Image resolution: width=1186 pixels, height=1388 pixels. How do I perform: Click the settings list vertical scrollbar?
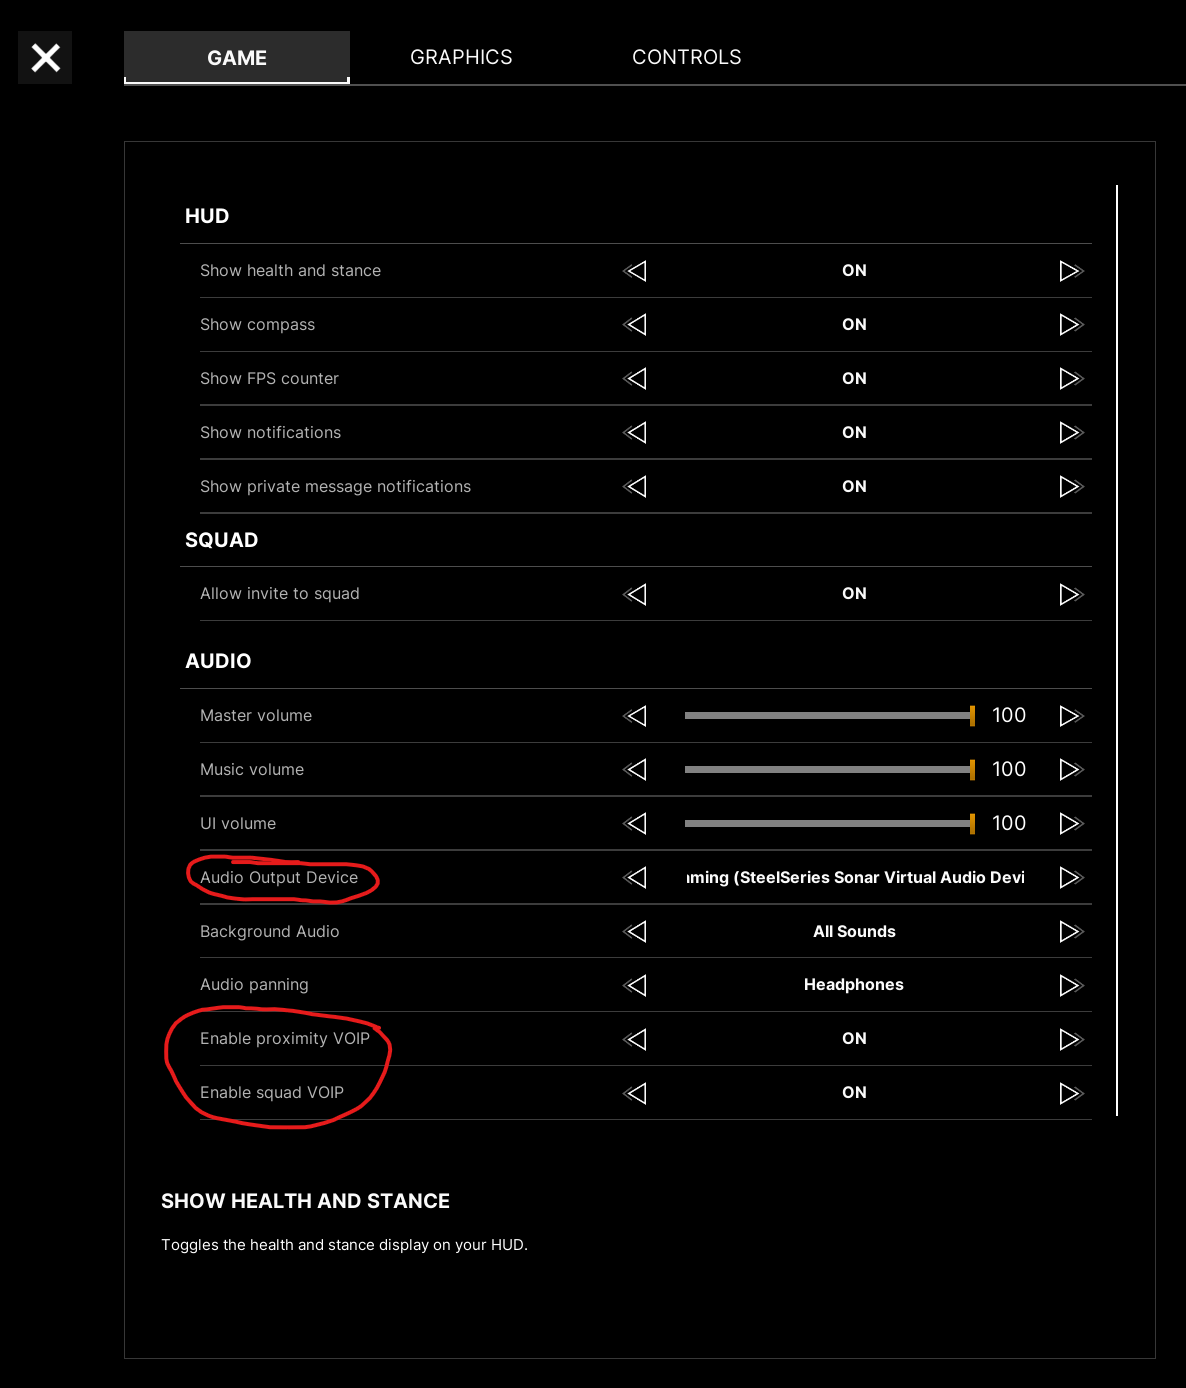(1117, 650)
